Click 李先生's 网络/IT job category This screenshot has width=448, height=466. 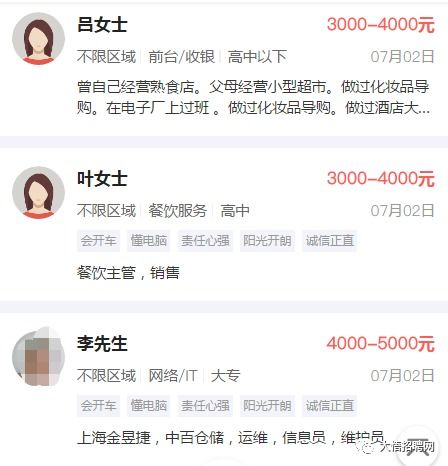173,376
